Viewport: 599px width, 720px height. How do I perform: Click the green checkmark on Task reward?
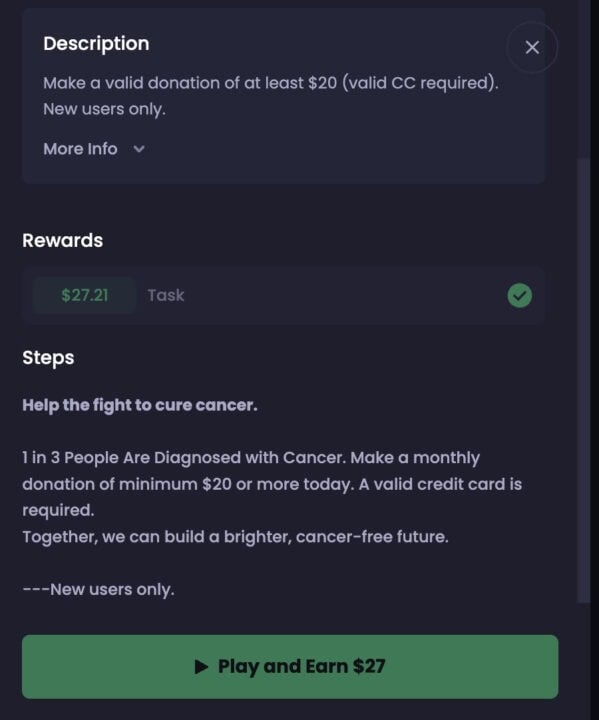pyautogui.click(x=520, y=295)
